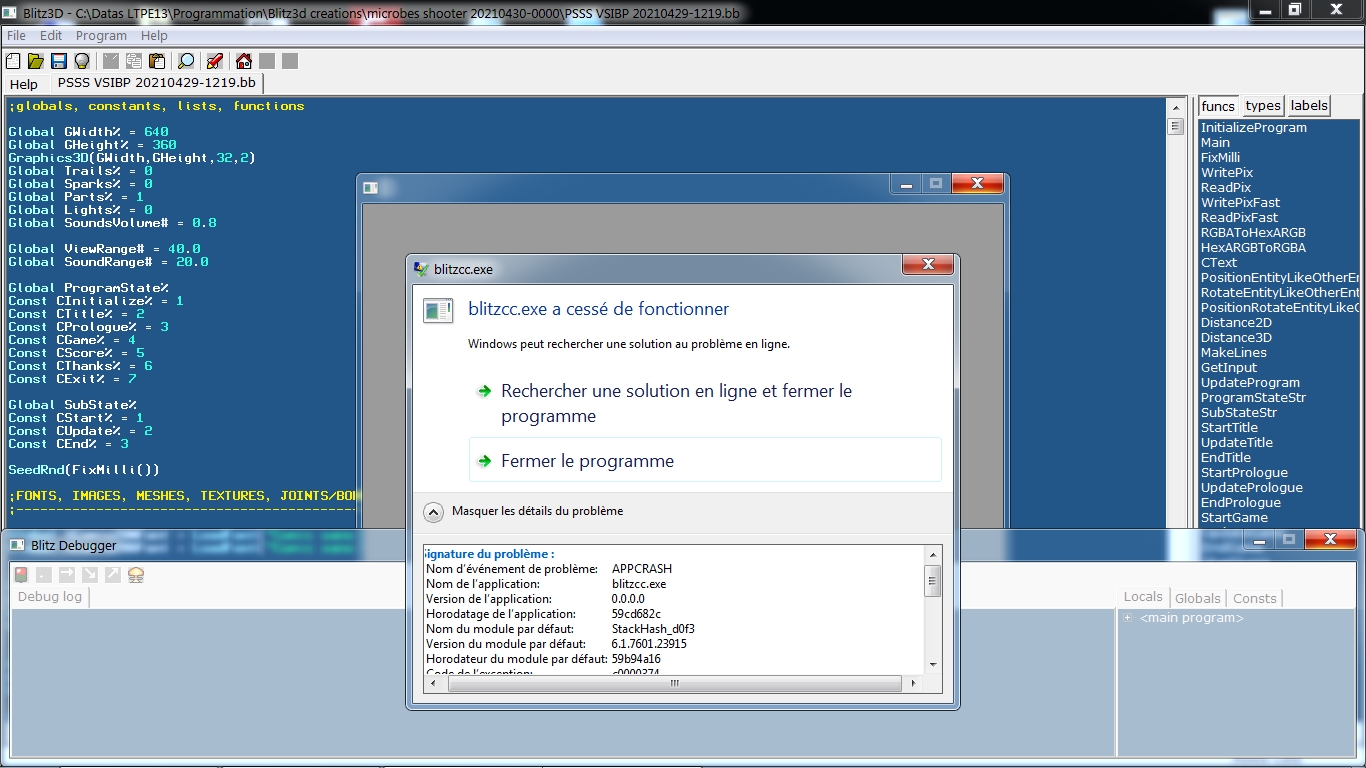Select FixMilli in the funcs list
The image size is (1366, 768).
click(1220, 158)
